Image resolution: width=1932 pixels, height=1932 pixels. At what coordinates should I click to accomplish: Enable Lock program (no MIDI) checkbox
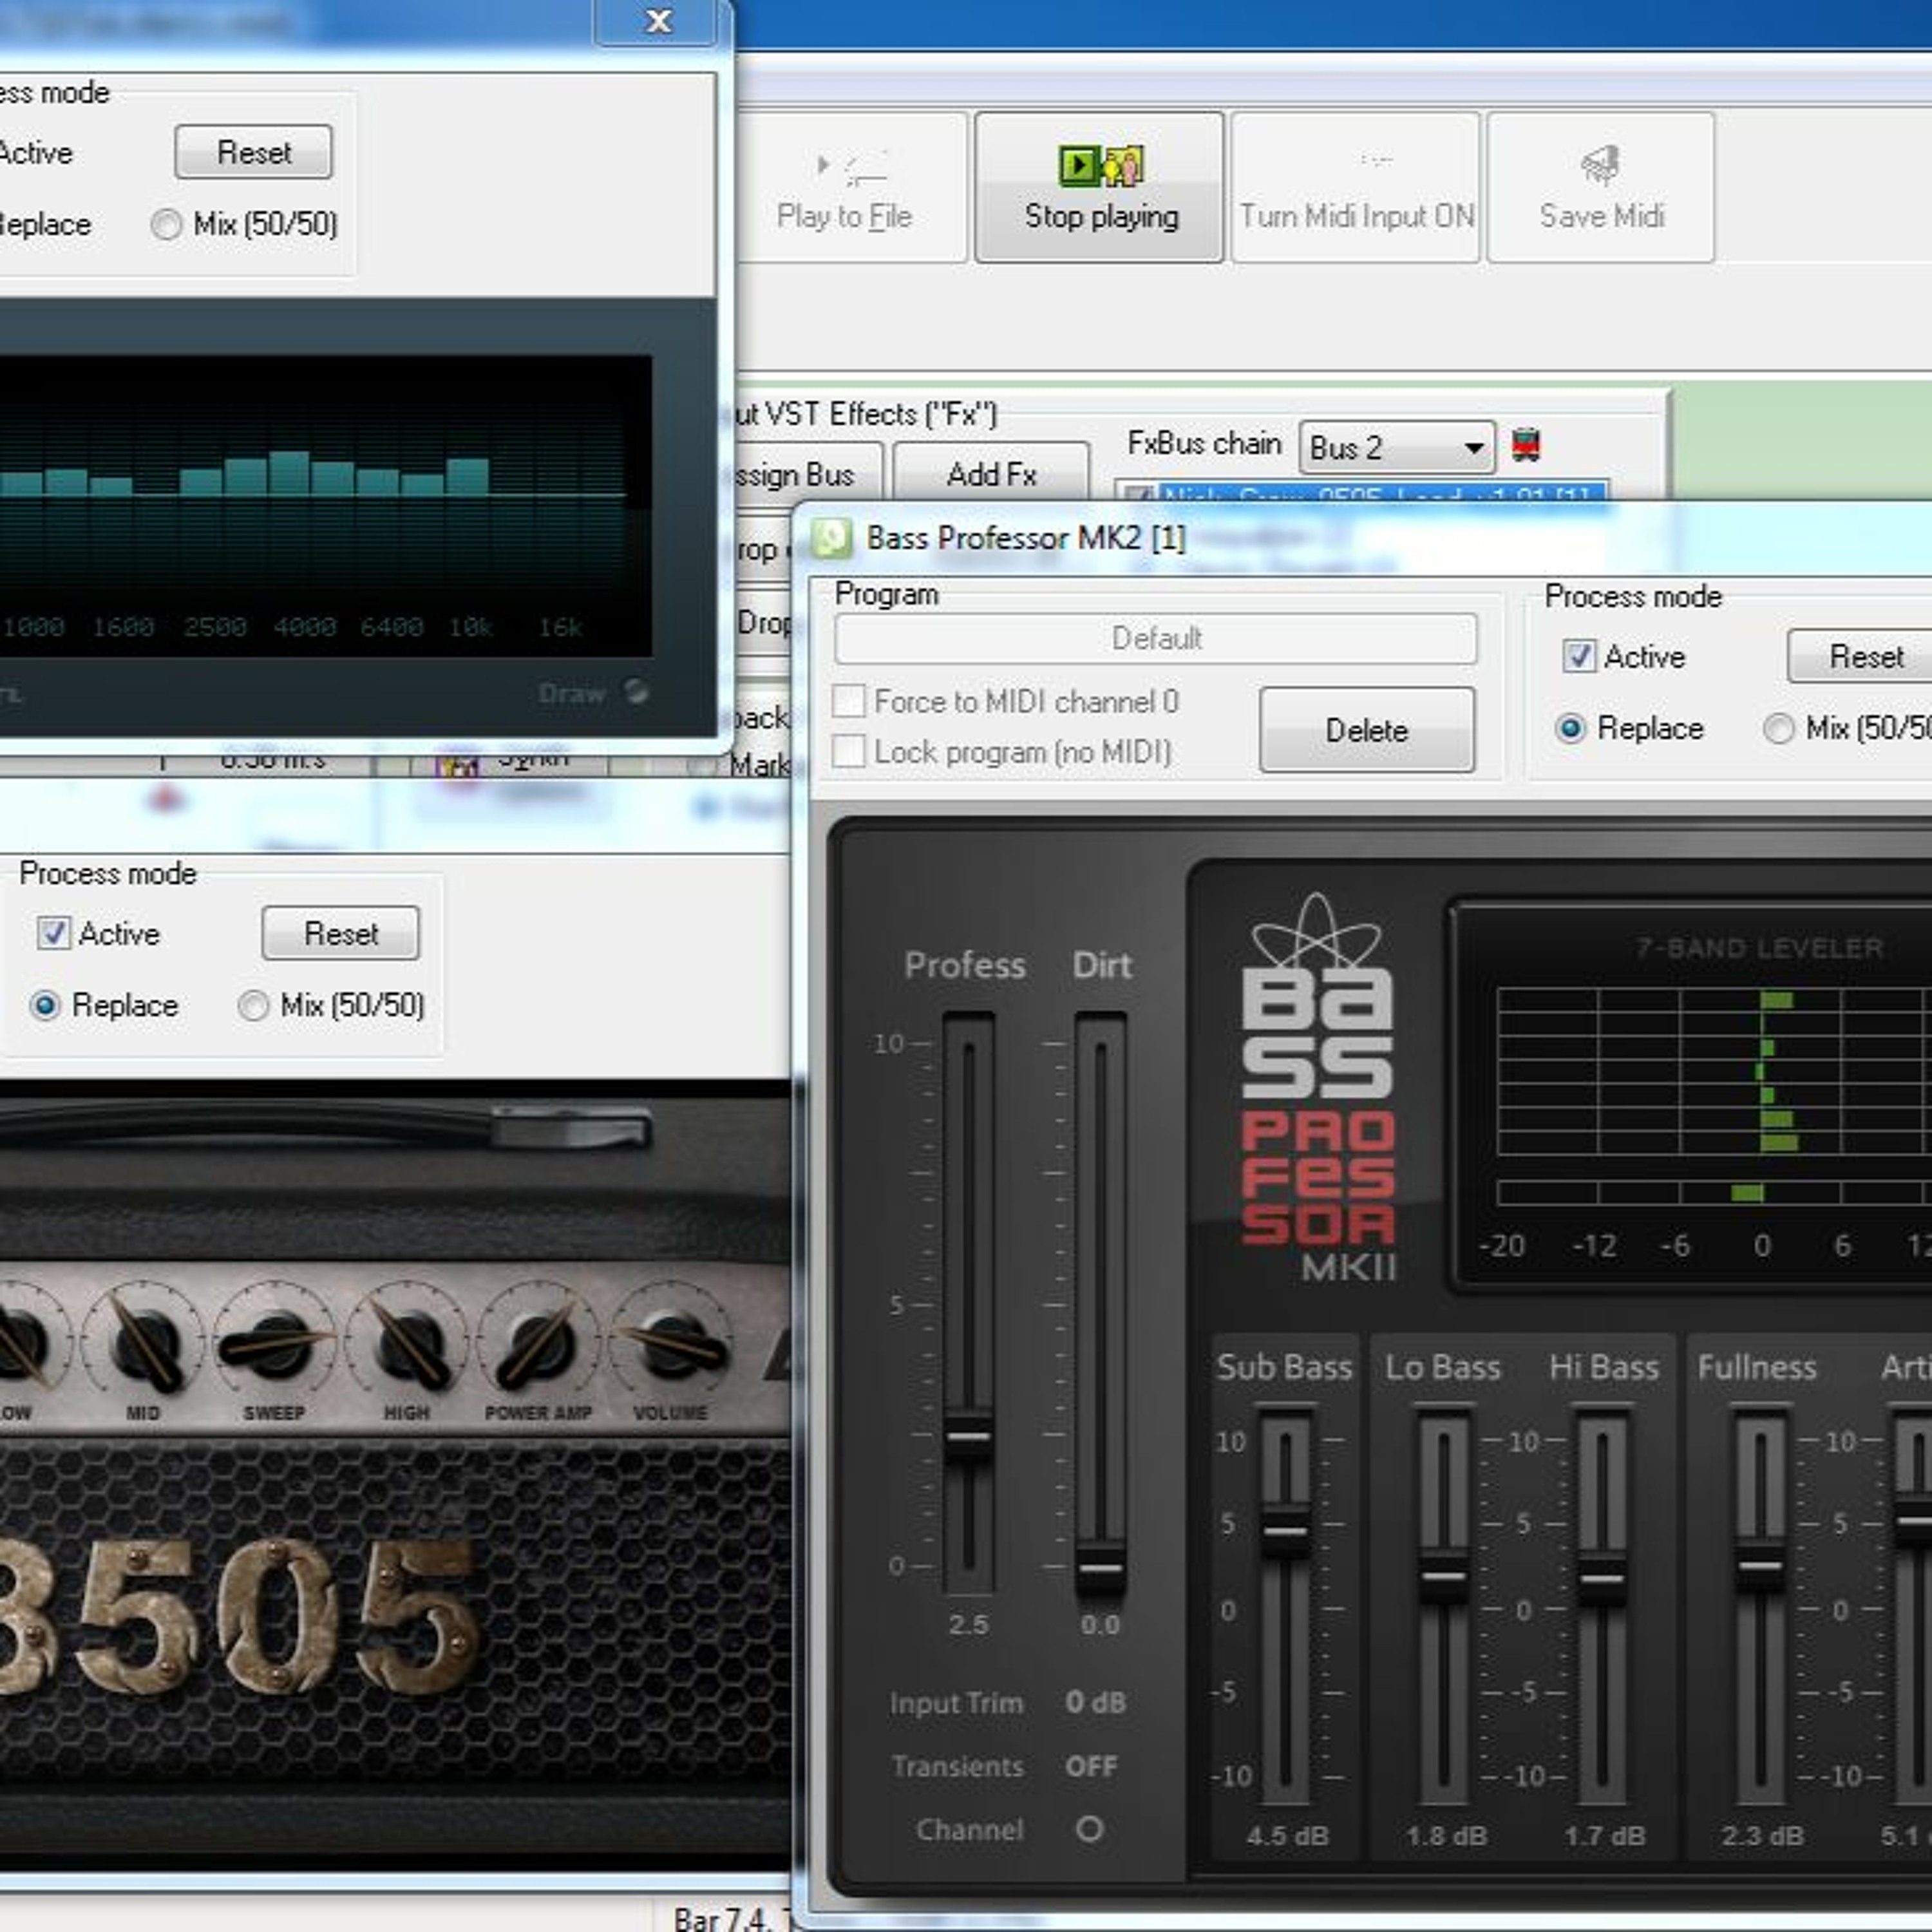point(849,751)
